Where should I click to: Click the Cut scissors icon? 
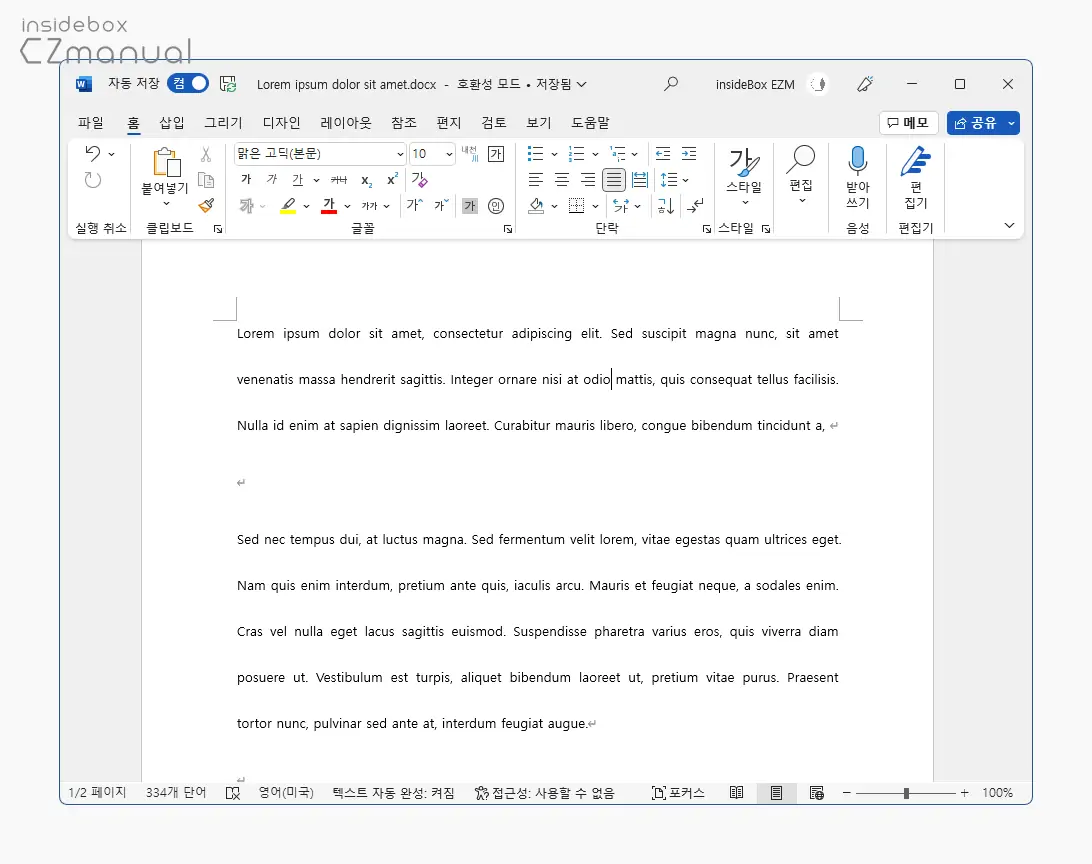(x=205, y=154)
